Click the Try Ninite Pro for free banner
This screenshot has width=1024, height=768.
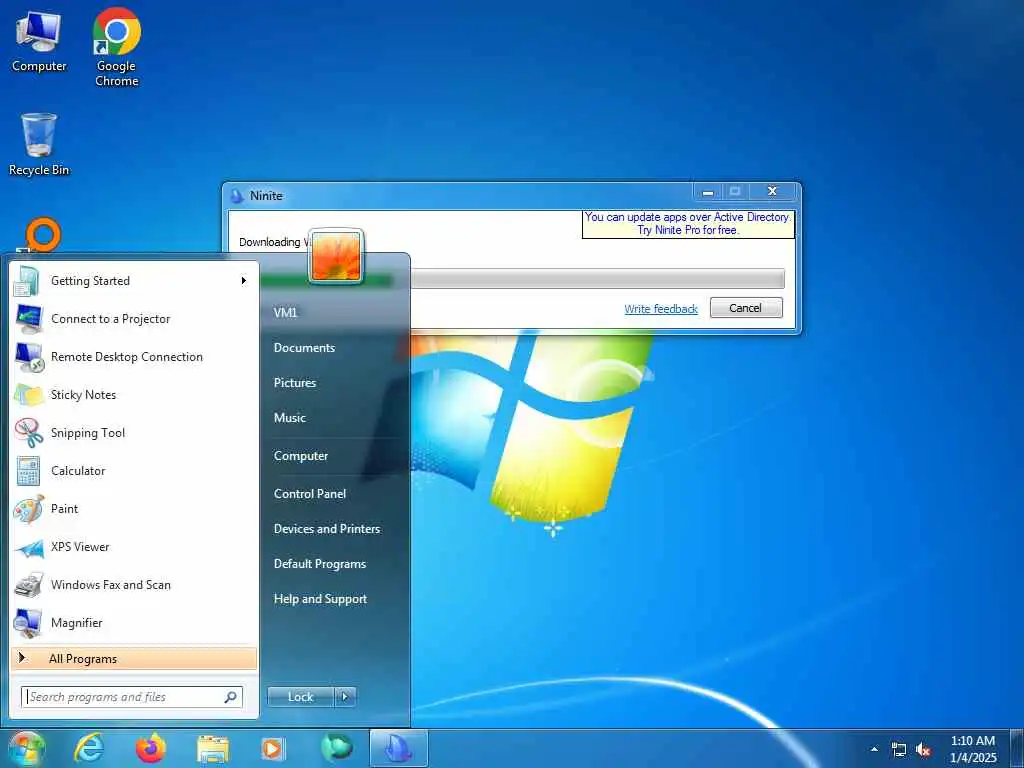pos(688,223)
